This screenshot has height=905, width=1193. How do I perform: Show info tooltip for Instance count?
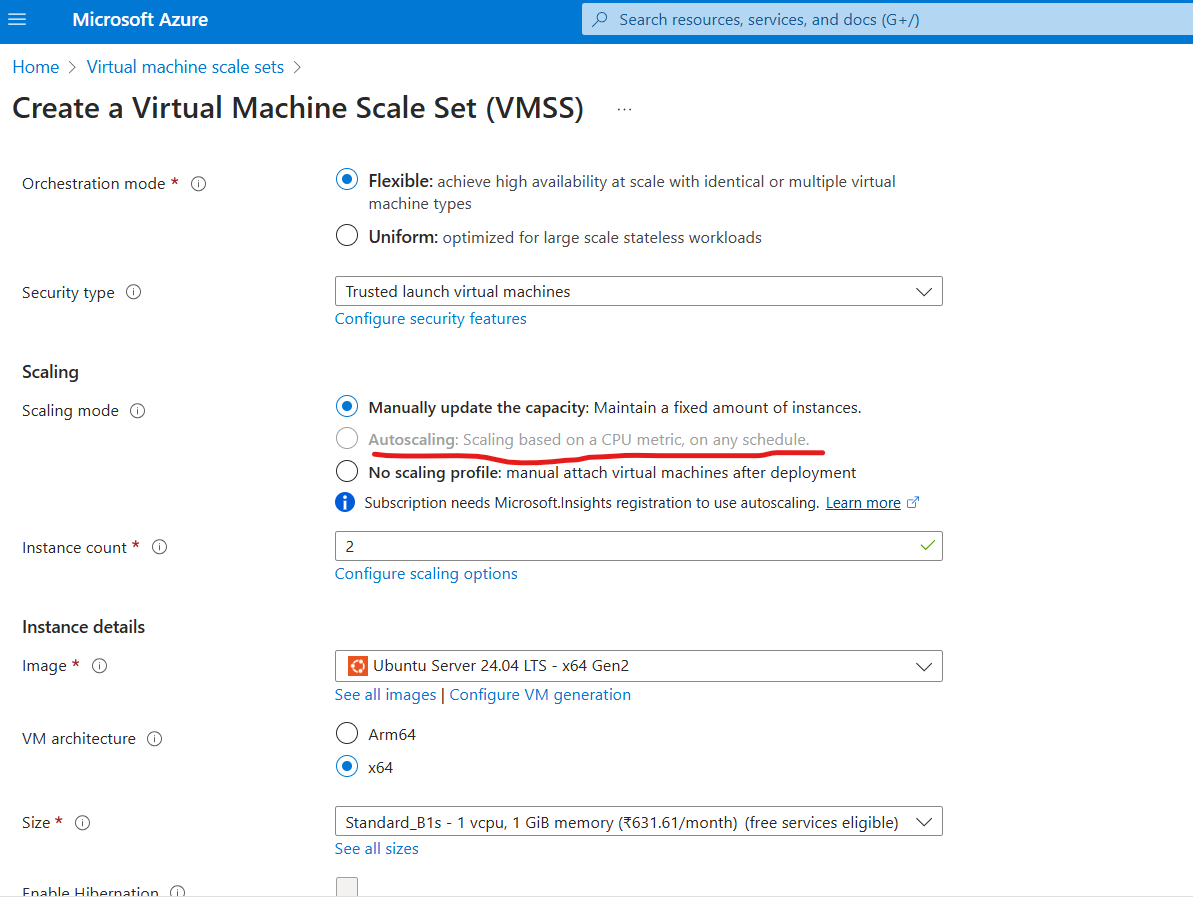pos(160,547)
